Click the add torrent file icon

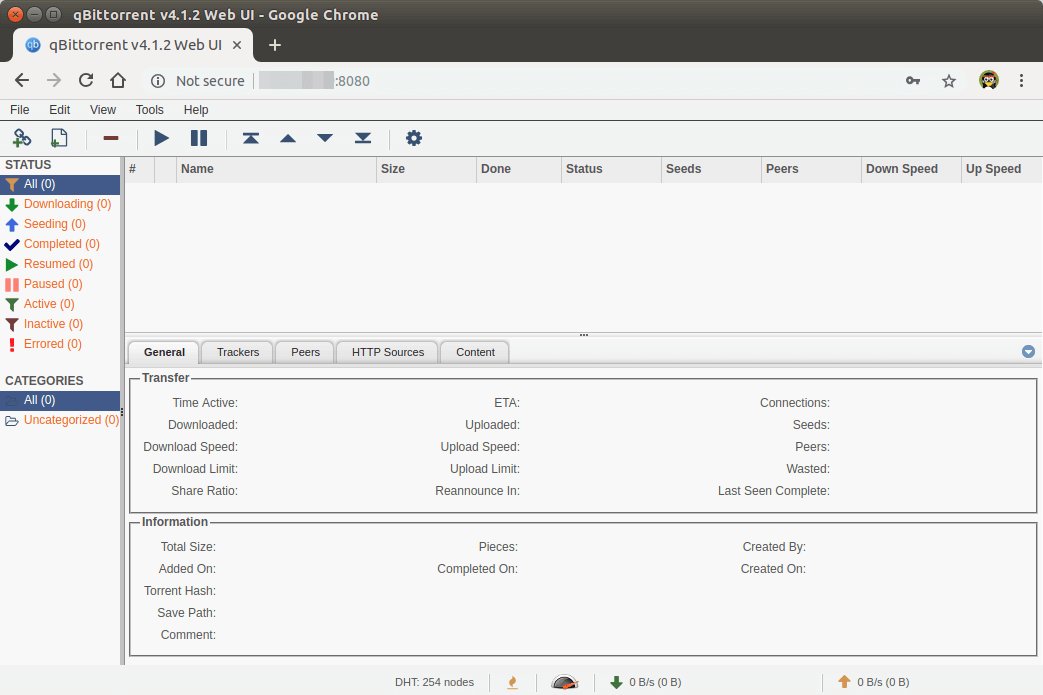(x=59, y=138)
